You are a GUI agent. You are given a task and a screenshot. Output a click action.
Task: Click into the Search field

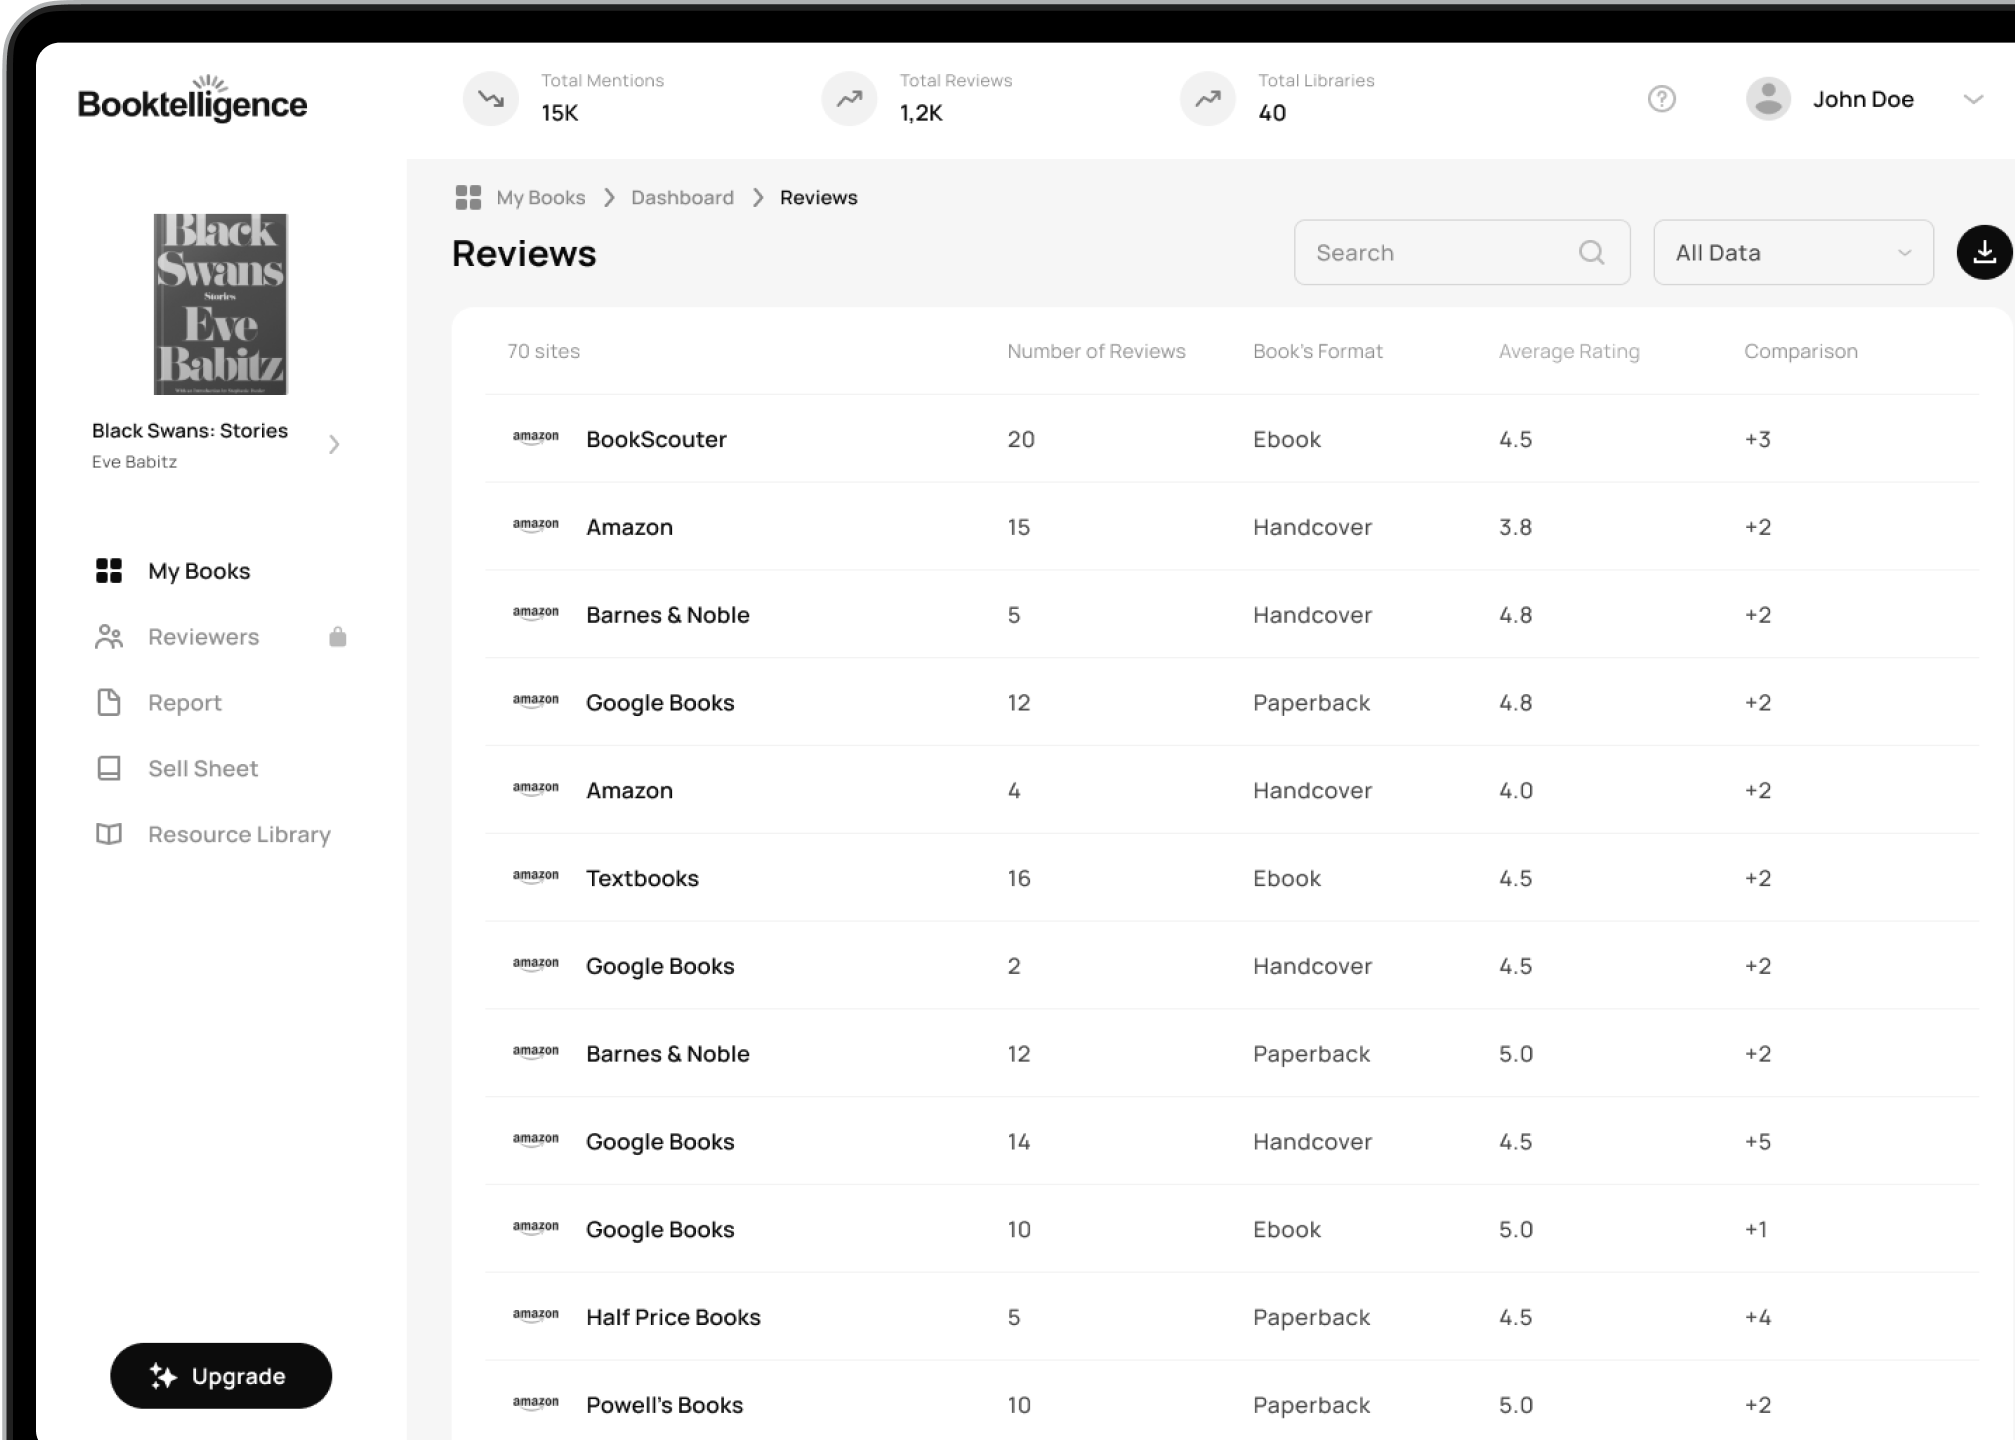tap(1462, 252)
